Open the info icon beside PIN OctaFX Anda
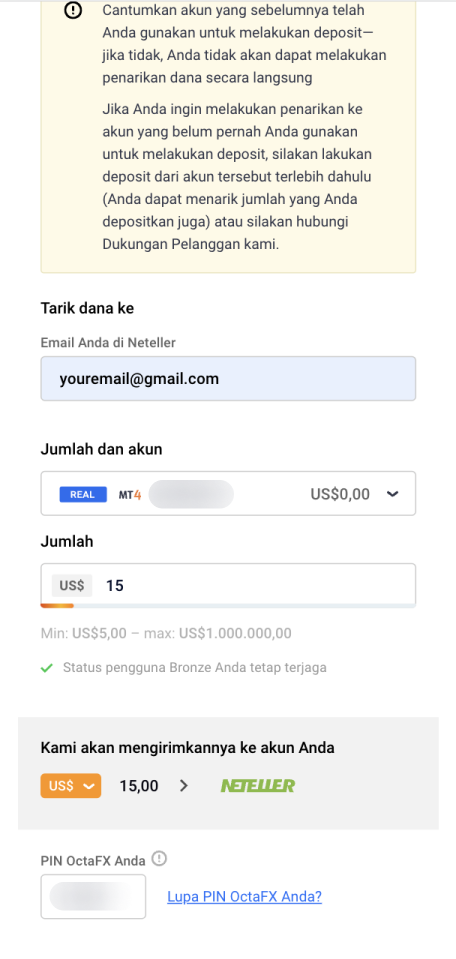456x959 pixels. [x=159, y=859]
